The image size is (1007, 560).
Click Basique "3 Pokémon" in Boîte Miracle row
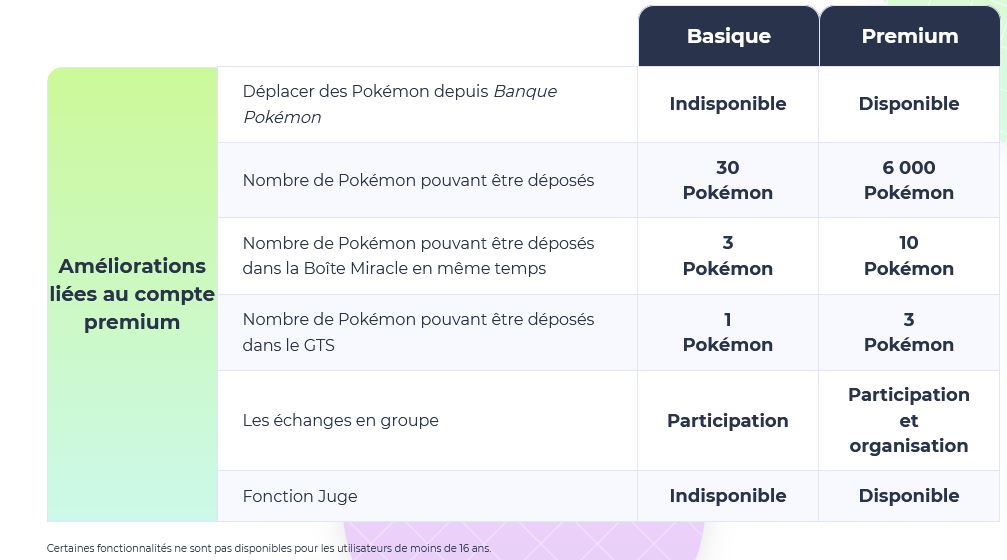click(728, 256)
